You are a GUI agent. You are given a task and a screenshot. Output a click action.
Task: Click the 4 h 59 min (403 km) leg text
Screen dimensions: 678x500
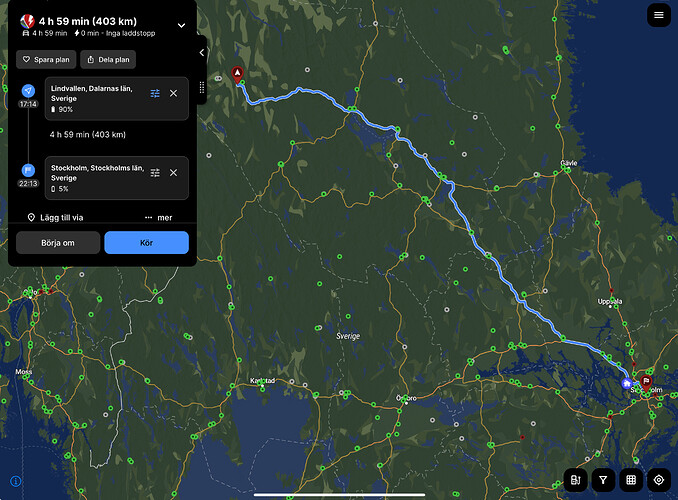pyautogui.click(x=88, y=135)
